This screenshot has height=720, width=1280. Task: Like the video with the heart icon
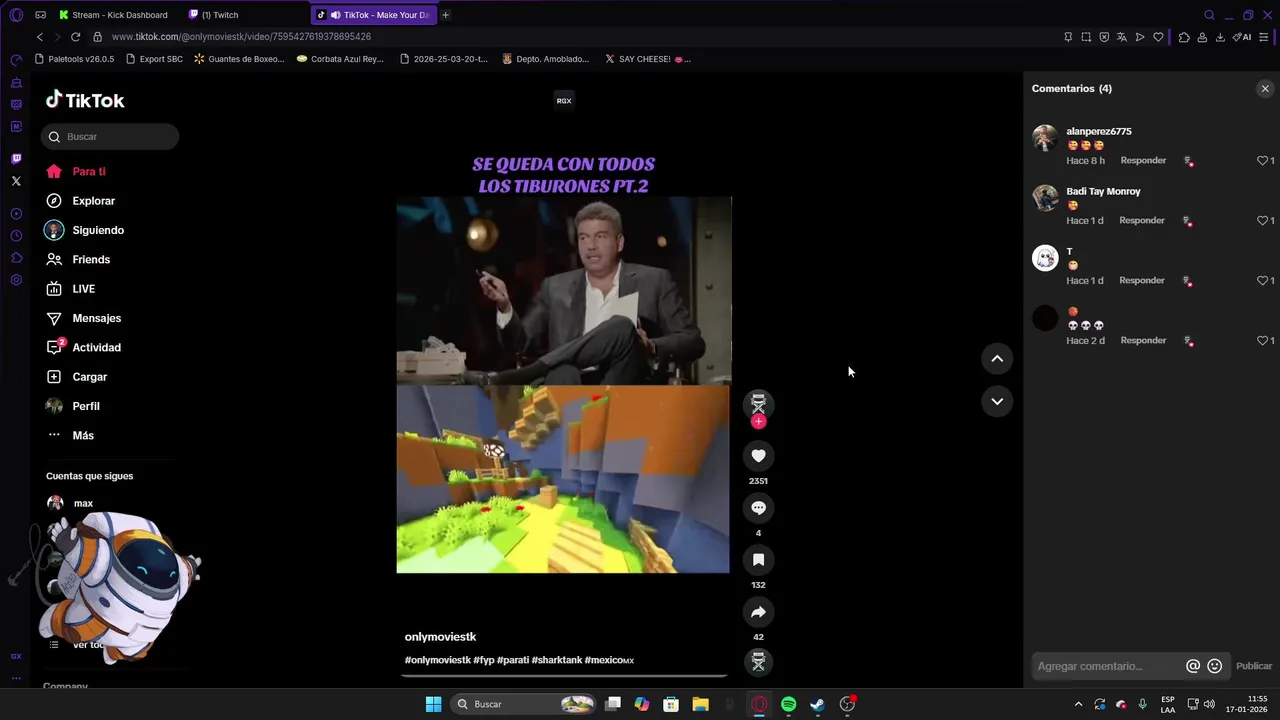[758, 456]
